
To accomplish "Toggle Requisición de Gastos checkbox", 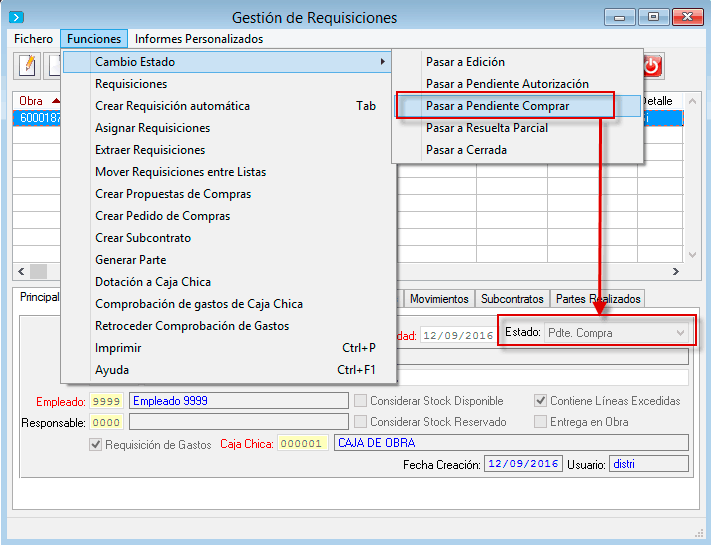I will 95,444.
